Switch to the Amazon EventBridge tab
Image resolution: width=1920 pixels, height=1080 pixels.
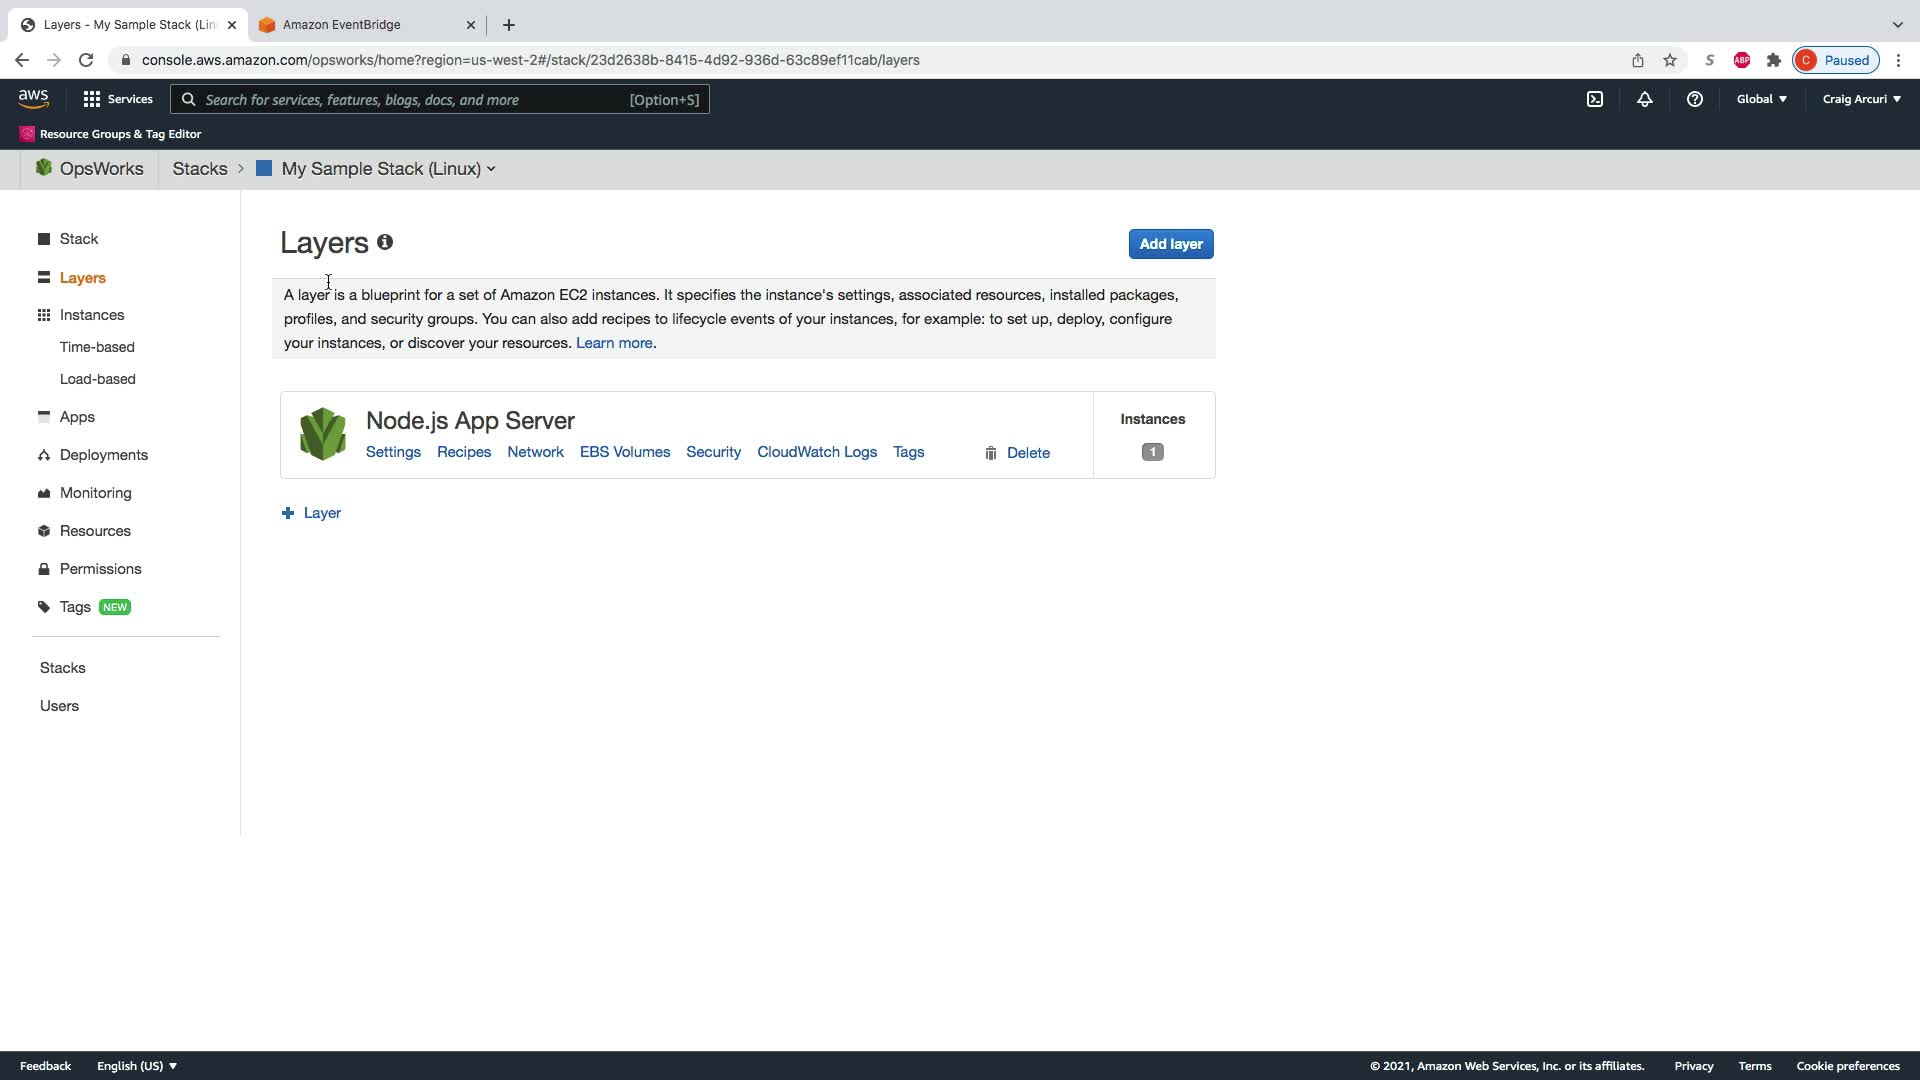[341, 25]
